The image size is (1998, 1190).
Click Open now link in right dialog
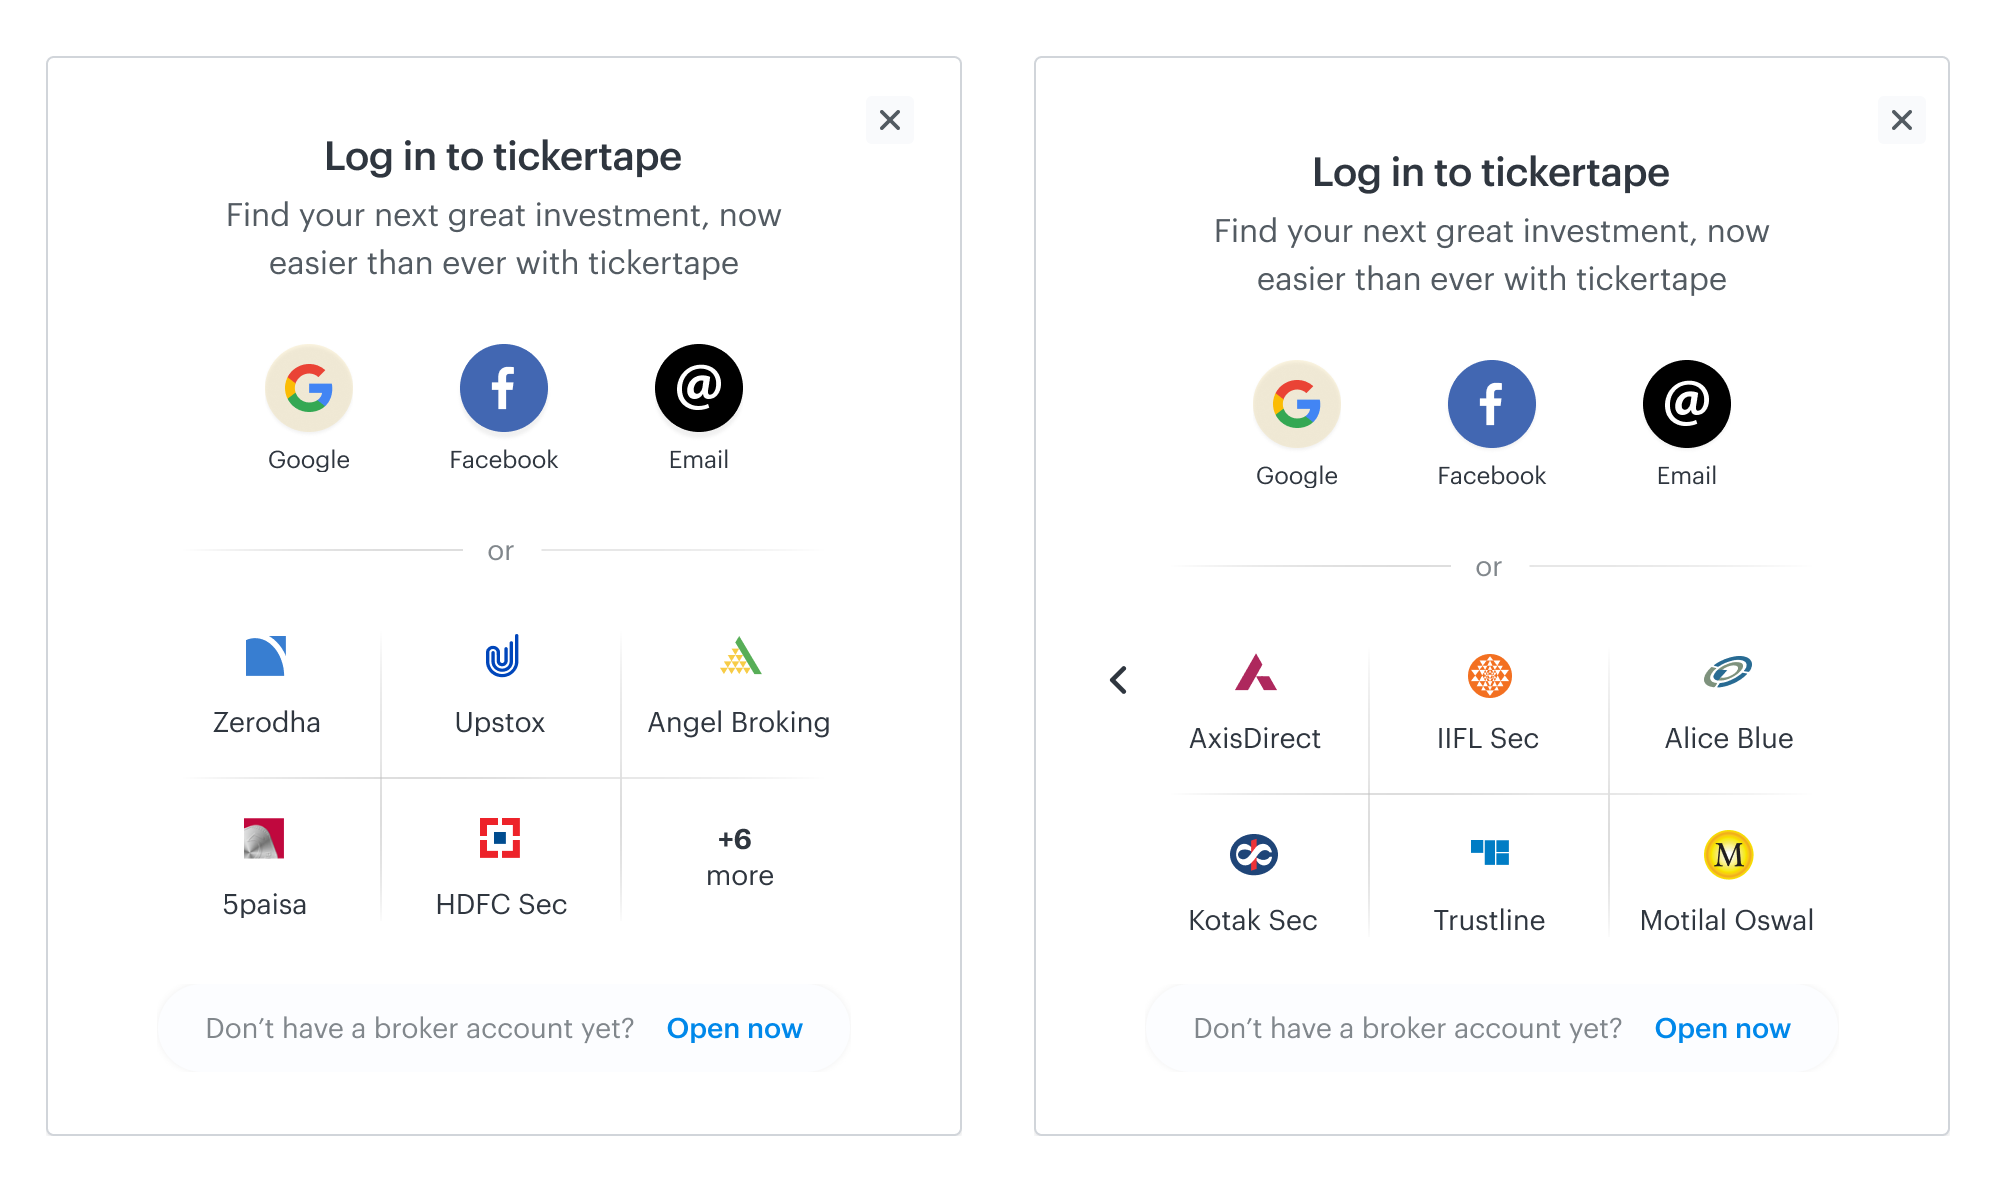[1722, 1028]
